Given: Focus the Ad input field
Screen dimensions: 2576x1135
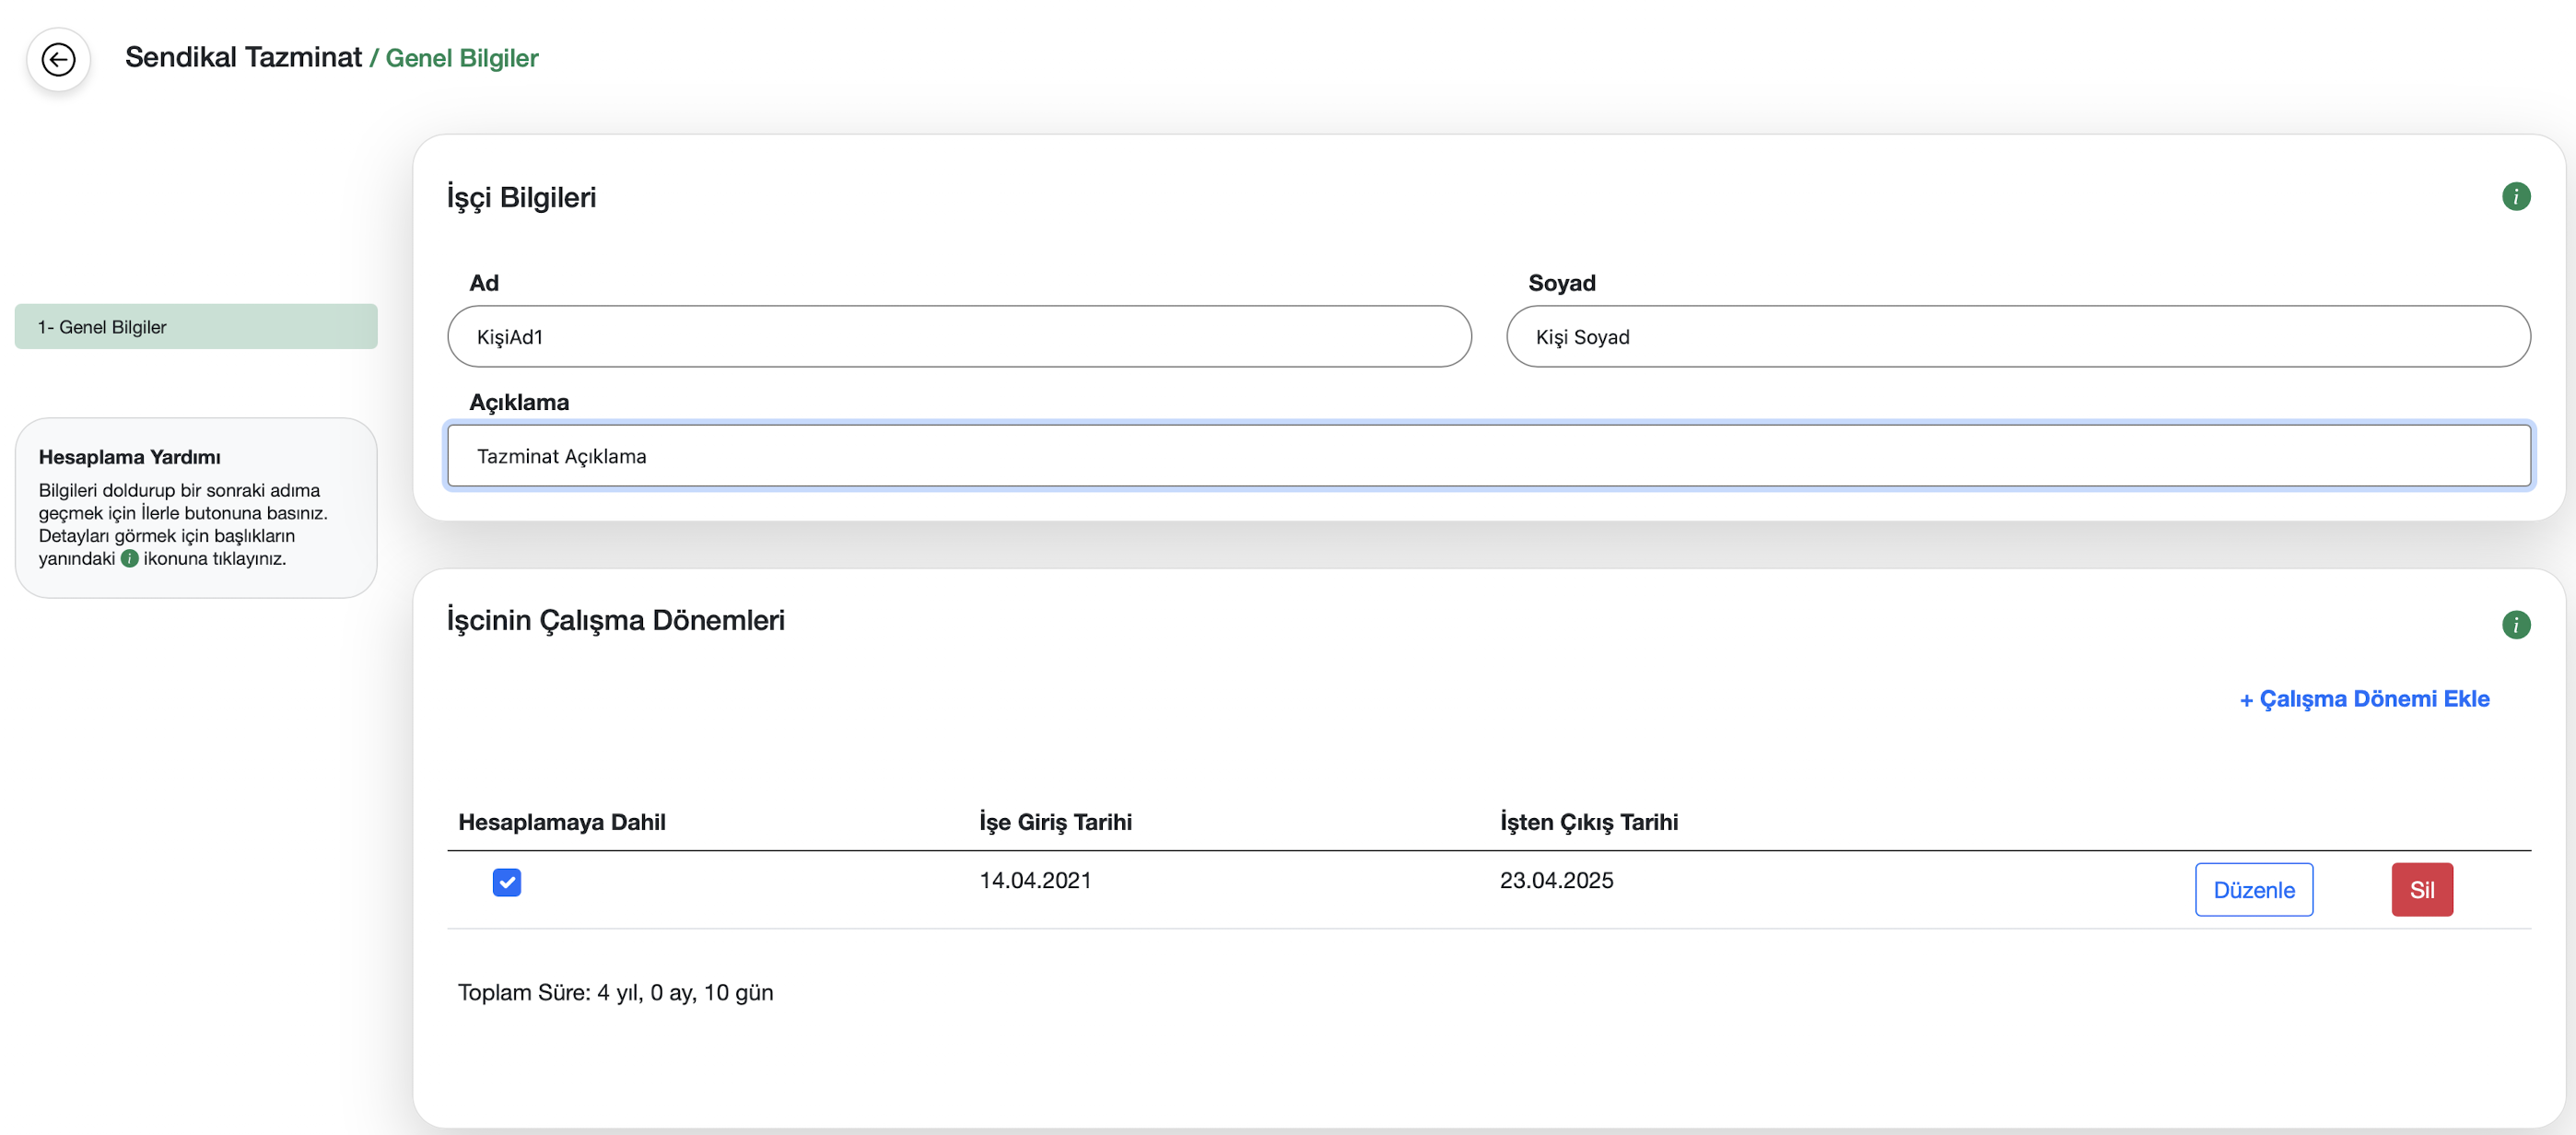Looking at the screenshot, I should click(958, 337).
